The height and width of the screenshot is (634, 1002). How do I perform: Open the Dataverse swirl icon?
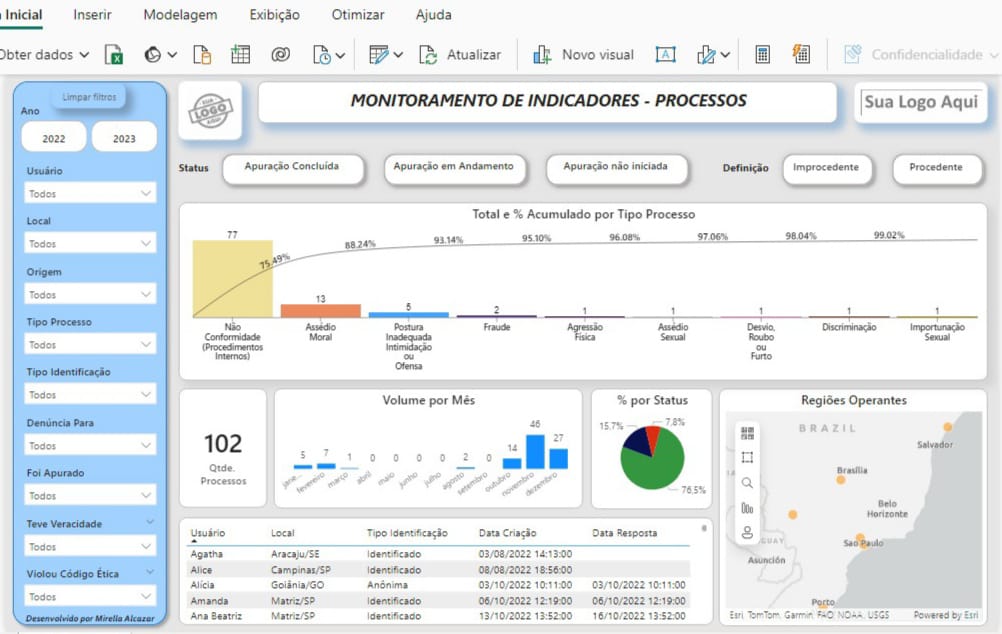pyautogui.click(x=281, y=55)
